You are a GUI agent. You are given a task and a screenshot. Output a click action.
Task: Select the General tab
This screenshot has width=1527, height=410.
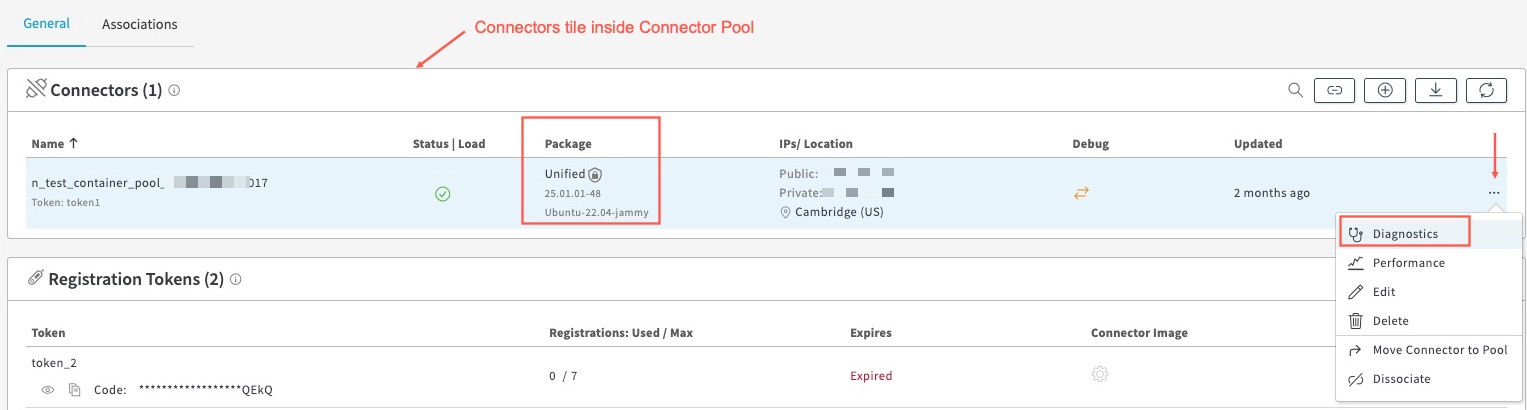(46, 24)
